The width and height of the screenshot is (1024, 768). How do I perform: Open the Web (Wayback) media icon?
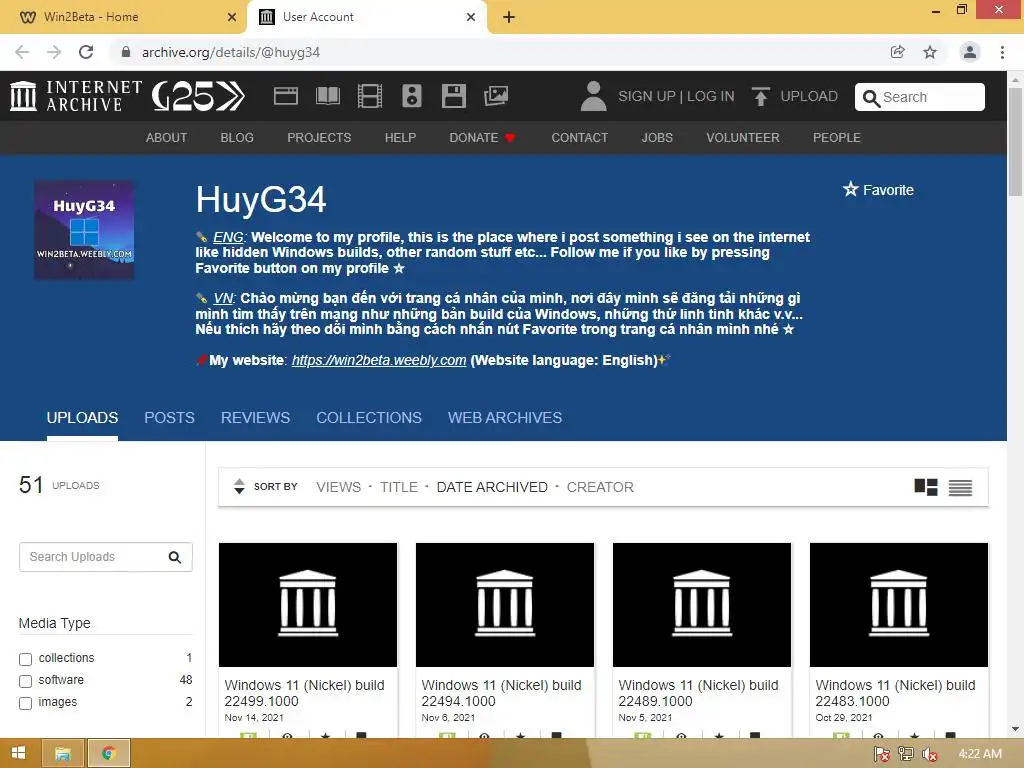click(x=285, y=96)
